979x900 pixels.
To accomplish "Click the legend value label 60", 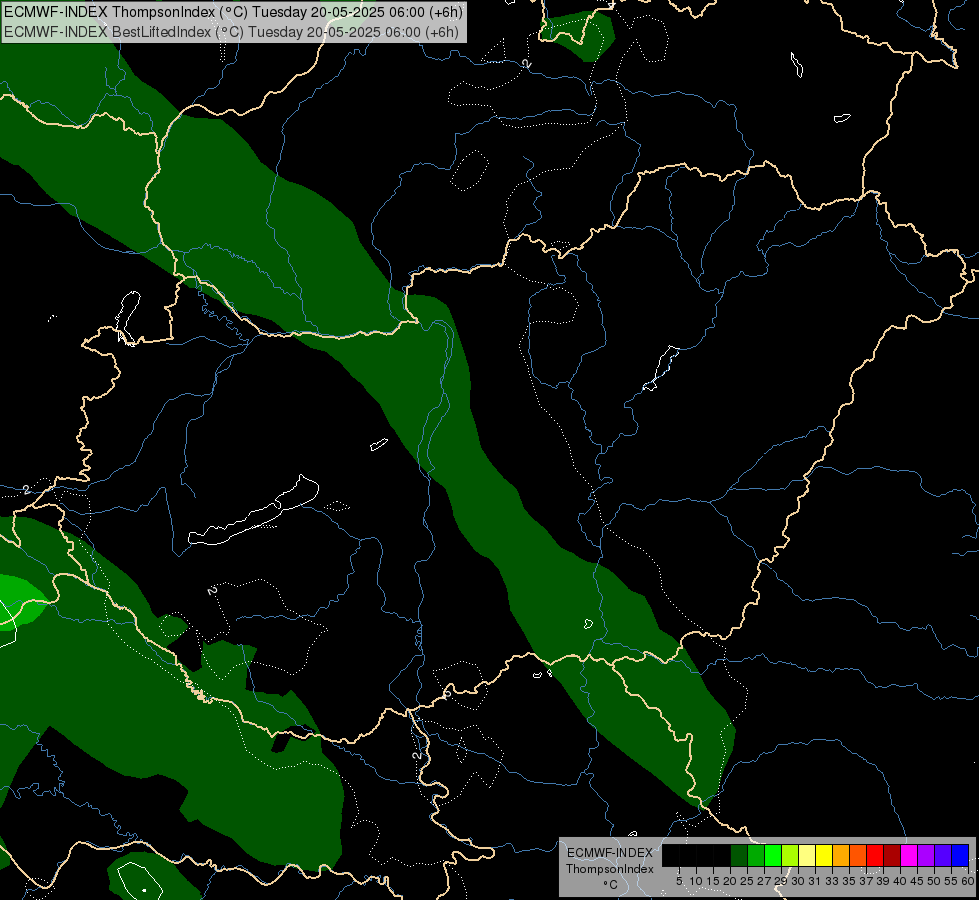I will pos(968,881).
